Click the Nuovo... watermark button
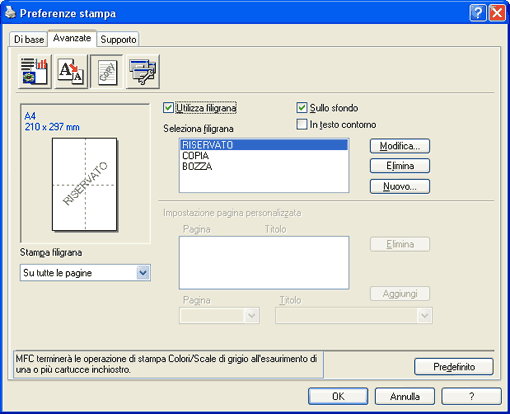510x414 pixels. click(400, 186)
